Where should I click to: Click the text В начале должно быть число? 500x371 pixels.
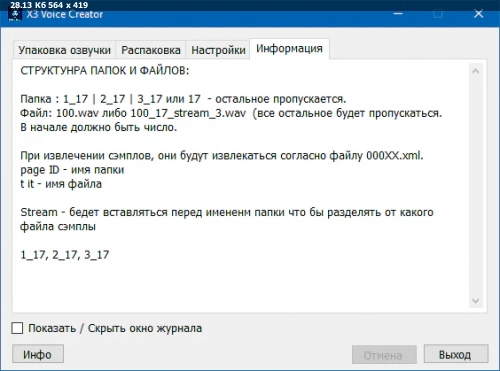pyautogui.click(x=98, y=127)
